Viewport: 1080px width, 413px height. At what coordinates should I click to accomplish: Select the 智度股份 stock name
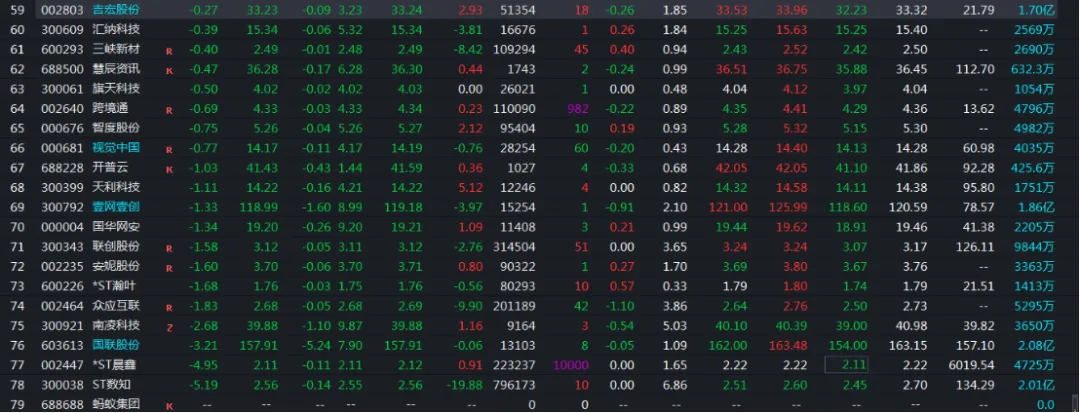(x=116, y=128)
